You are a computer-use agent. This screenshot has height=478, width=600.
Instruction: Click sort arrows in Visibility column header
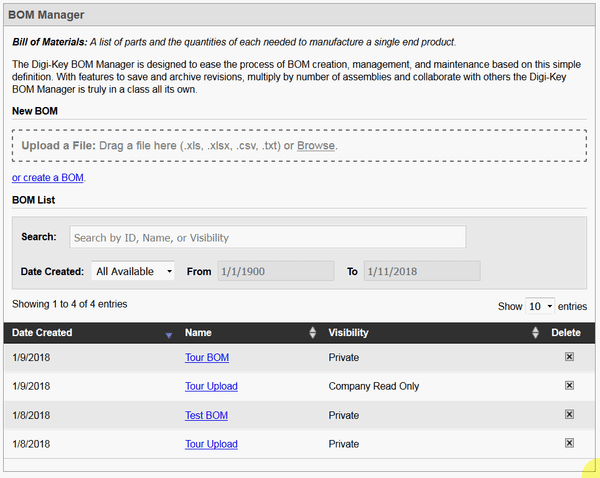(x=536, y=333)
